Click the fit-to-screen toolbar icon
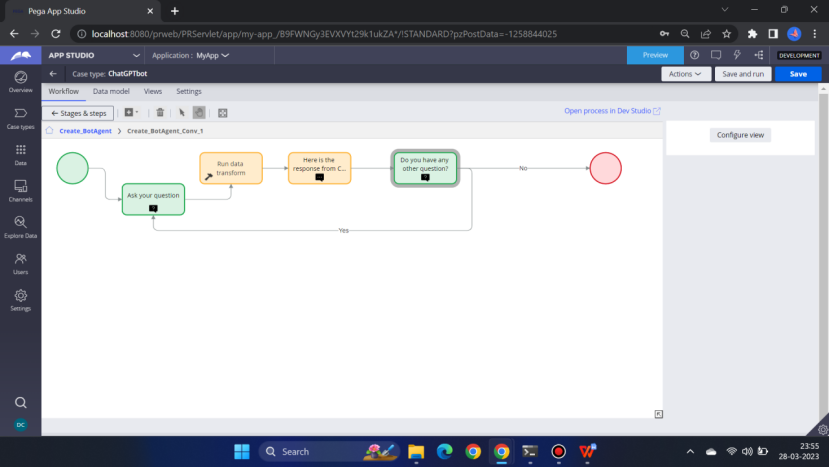The image size is (830, 467). pyautogui.click(x=223, y=113)
